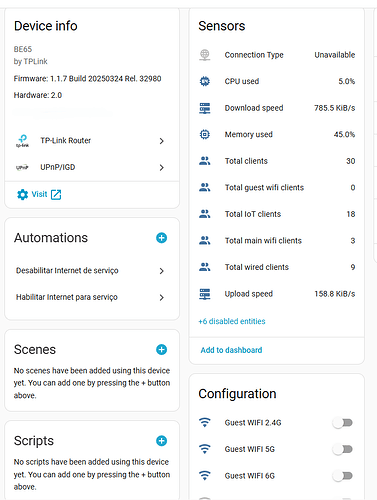Screen dimensions: 377x500
Task: Open the Connection Type sensor row
Action: click(277, 55)
